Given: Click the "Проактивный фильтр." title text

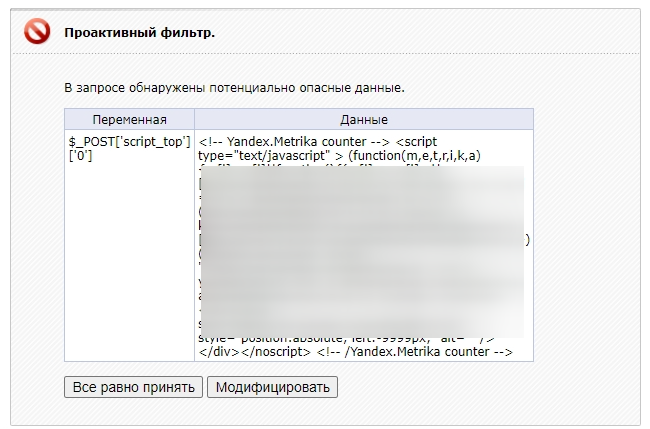Looking at the screenshot, I should click(x=139, y=33).
